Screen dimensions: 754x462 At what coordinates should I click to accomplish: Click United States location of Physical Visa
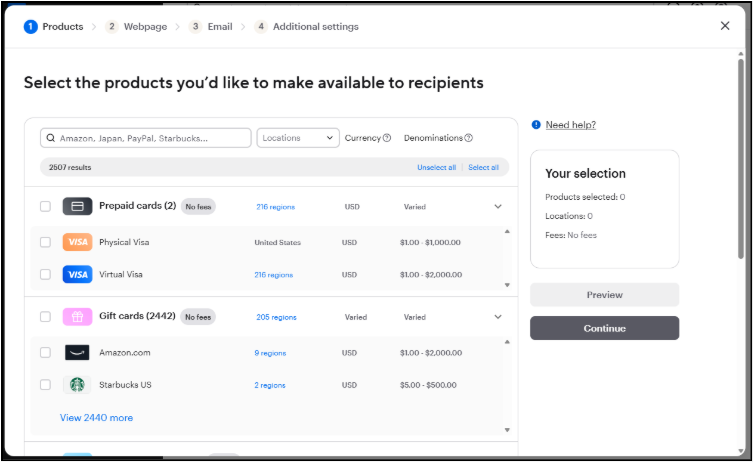[x=277, y=242]
